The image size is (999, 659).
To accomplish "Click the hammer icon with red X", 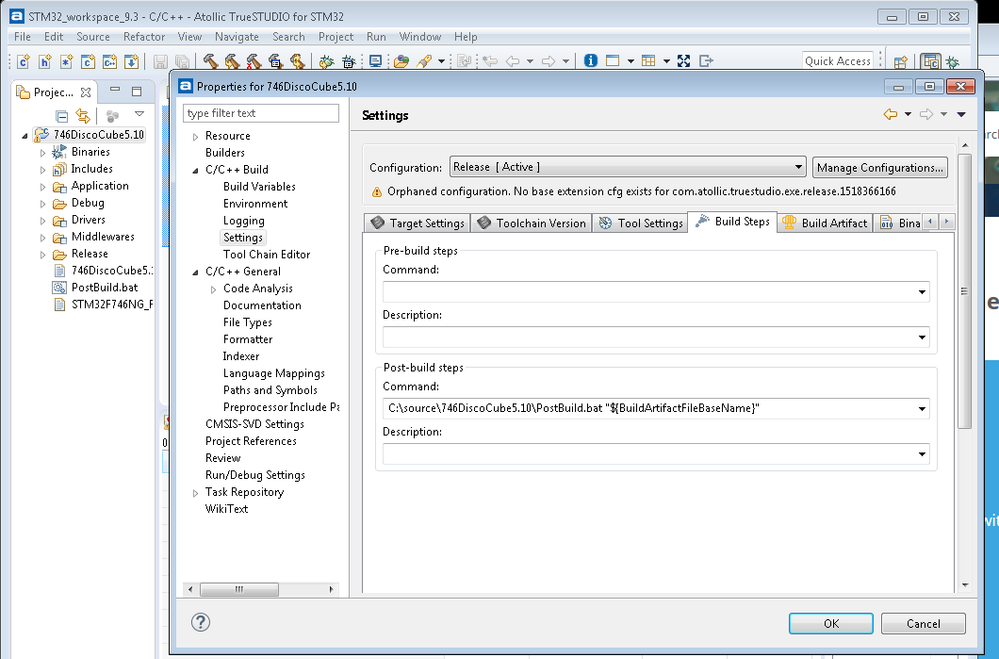I will point(253,61).
